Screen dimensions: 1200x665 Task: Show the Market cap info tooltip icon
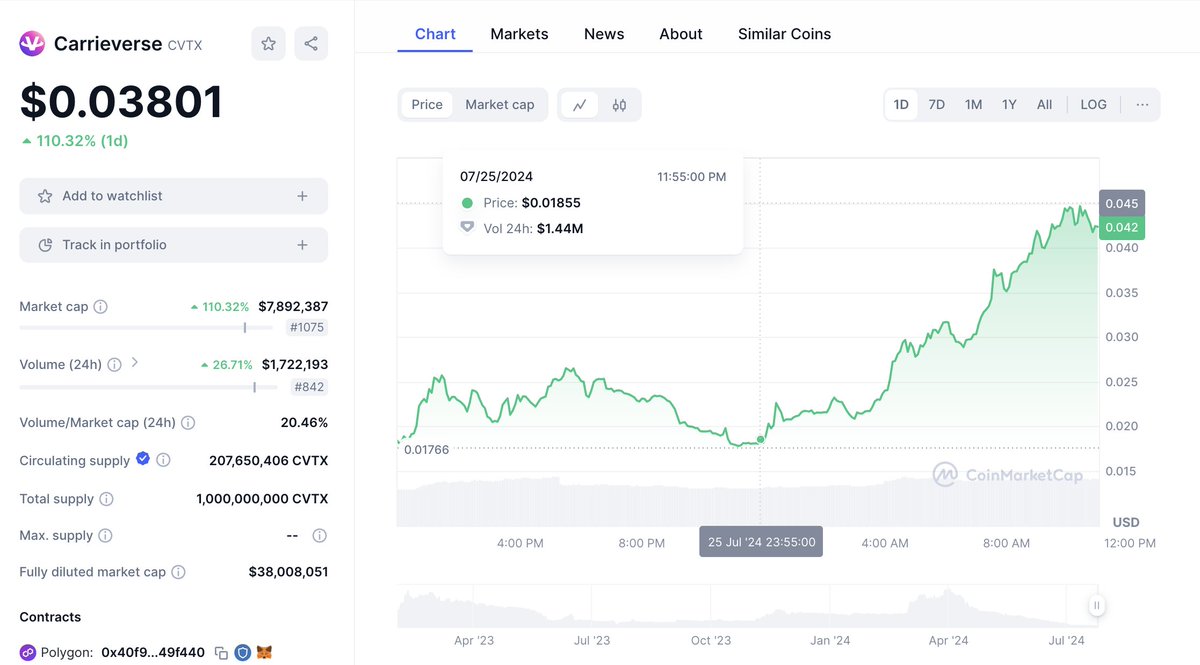click(x=100, y=307)
